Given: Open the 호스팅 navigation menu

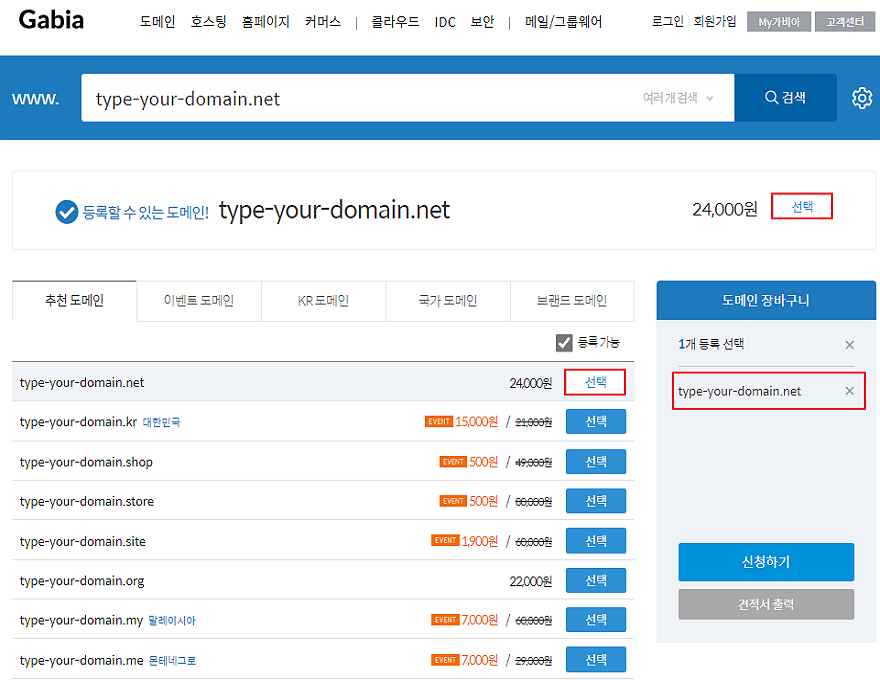Looking at the screenshot, I should 208,22.
